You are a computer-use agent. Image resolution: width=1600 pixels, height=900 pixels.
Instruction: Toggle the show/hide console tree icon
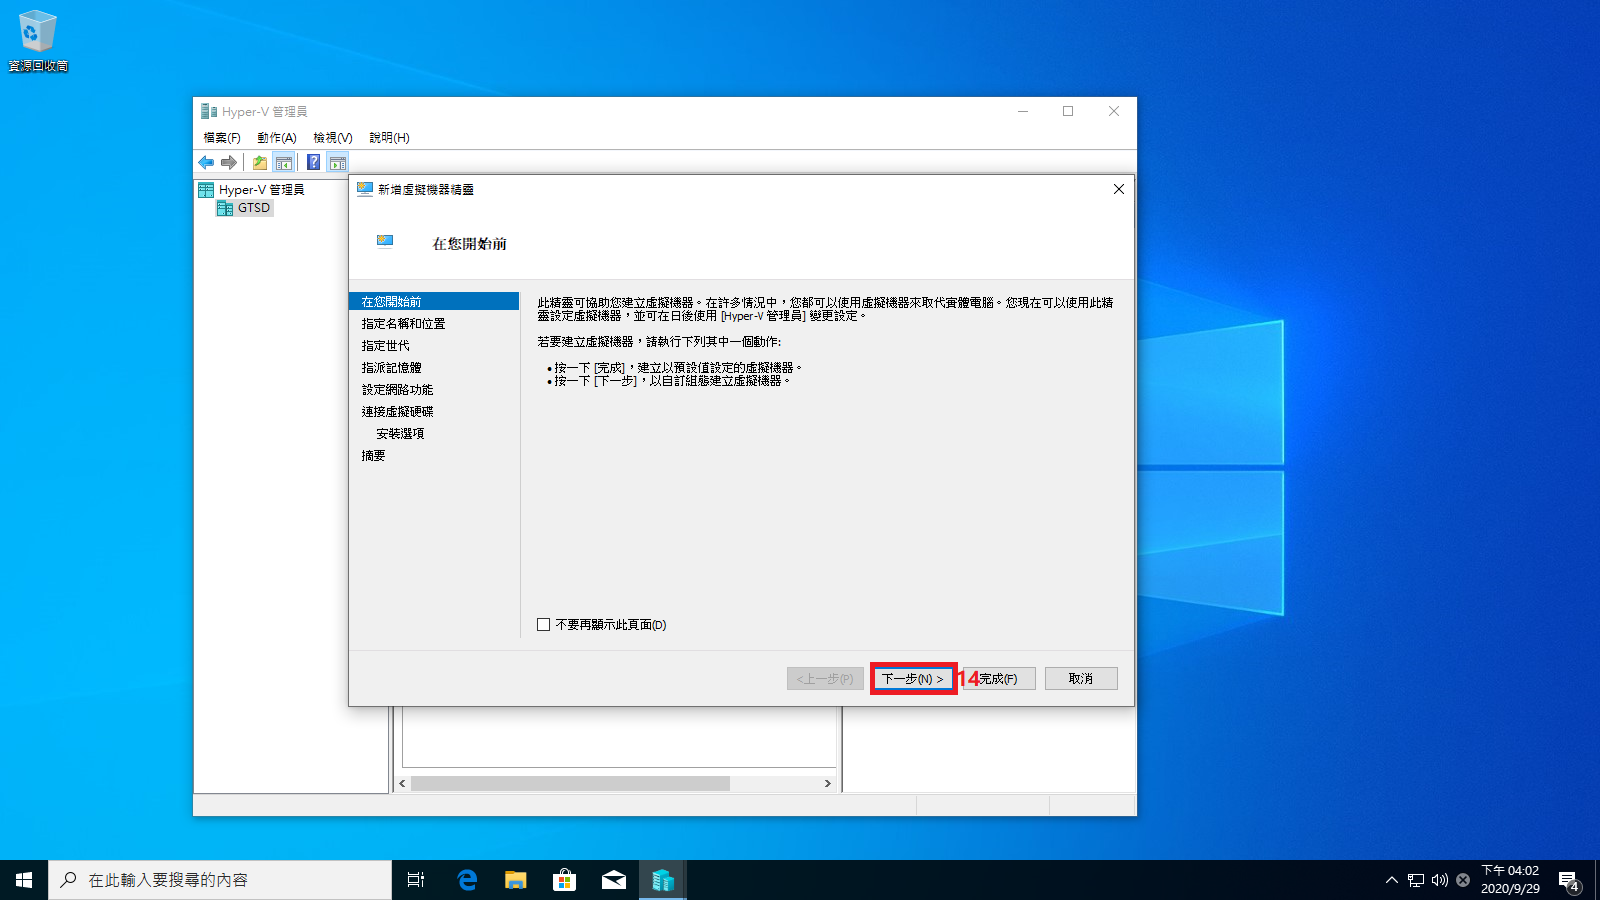click(x=284, y=162)
